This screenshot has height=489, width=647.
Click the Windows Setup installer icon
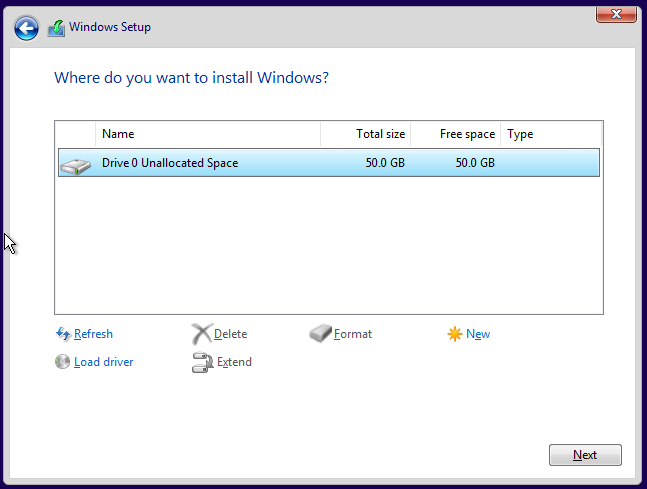pyautogui.click(x=56, y=28)
